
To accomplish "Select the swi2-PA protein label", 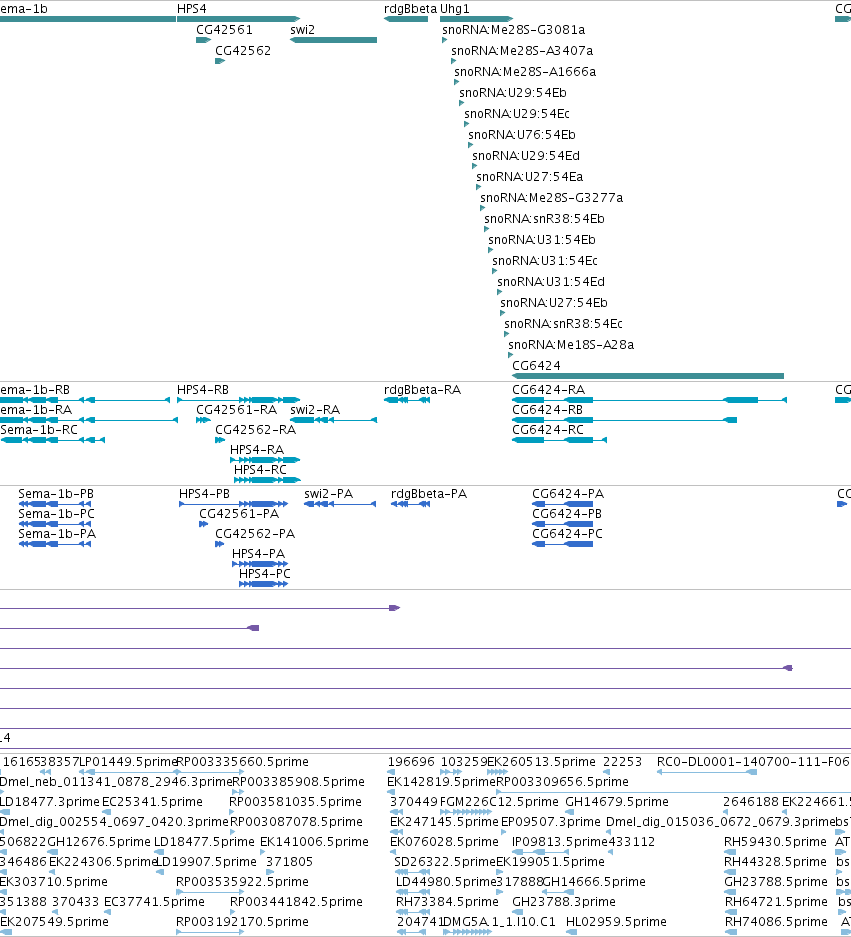I will [329, 494].
